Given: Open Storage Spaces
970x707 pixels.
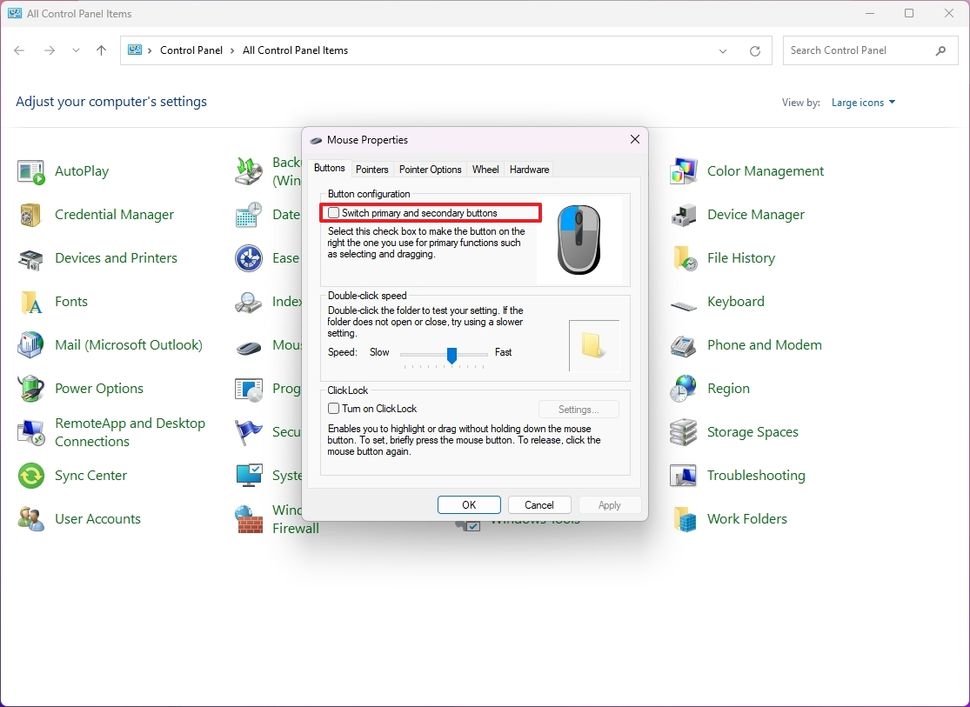Looking at the screenshot, I should pyautogui.click(x=752, y=431).
